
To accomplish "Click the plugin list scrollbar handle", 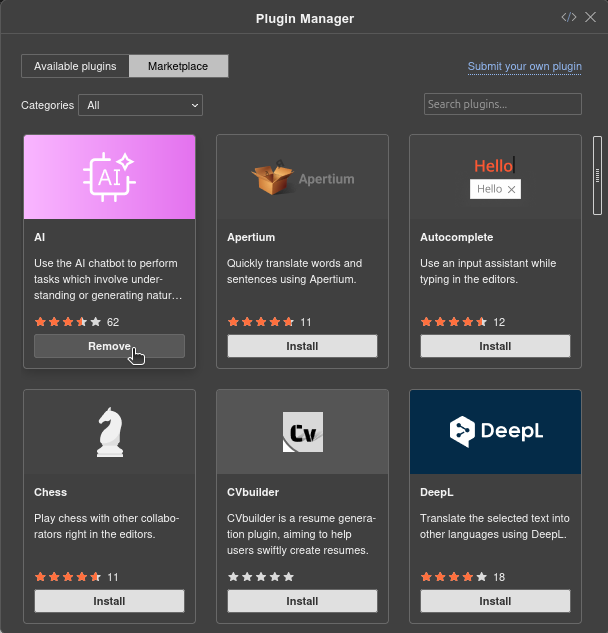I will point(598,176).
